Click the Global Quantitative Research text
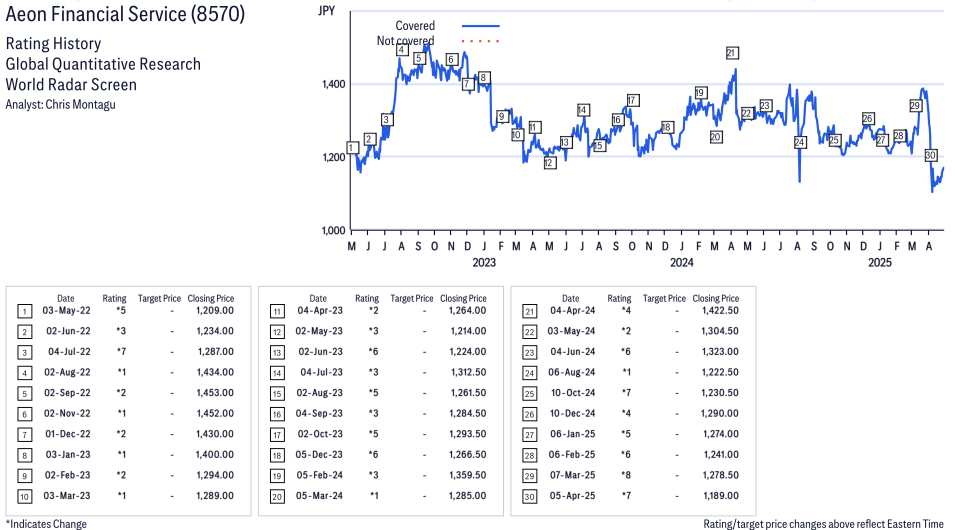 [x=103, y=64]
